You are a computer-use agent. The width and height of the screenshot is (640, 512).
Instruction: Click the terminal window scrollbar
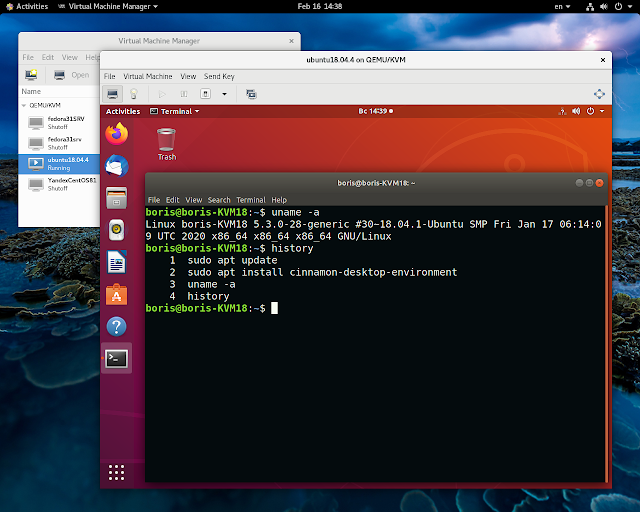pyautogui.click(x=607, y=344)
